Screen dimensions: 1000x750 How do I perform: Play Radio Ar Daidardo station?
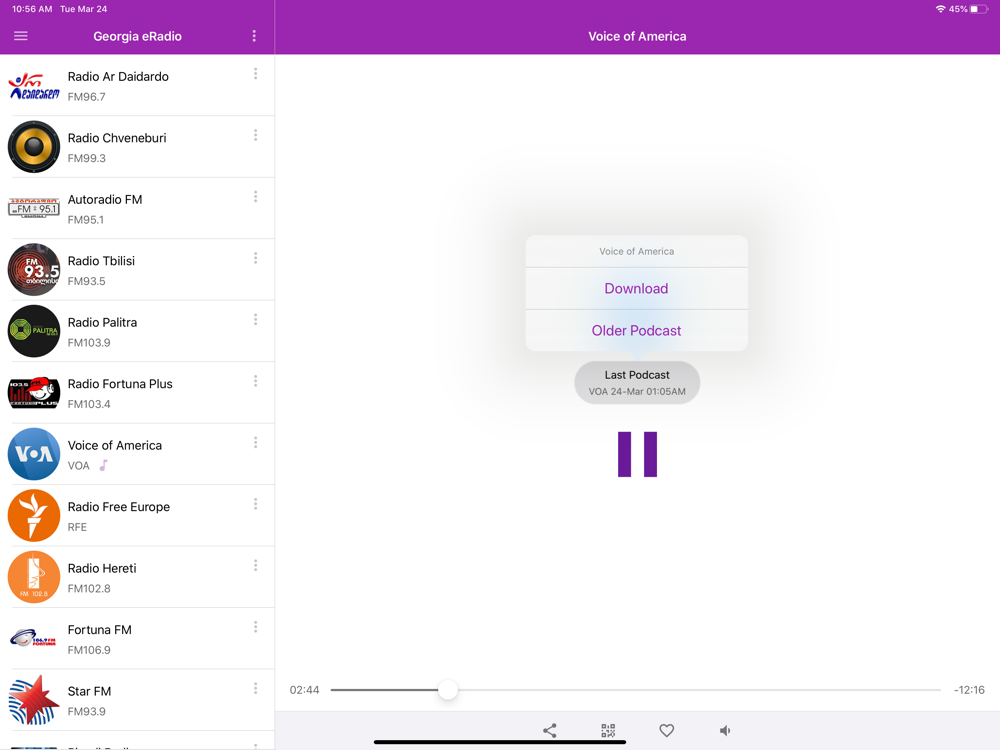(137, 85)
